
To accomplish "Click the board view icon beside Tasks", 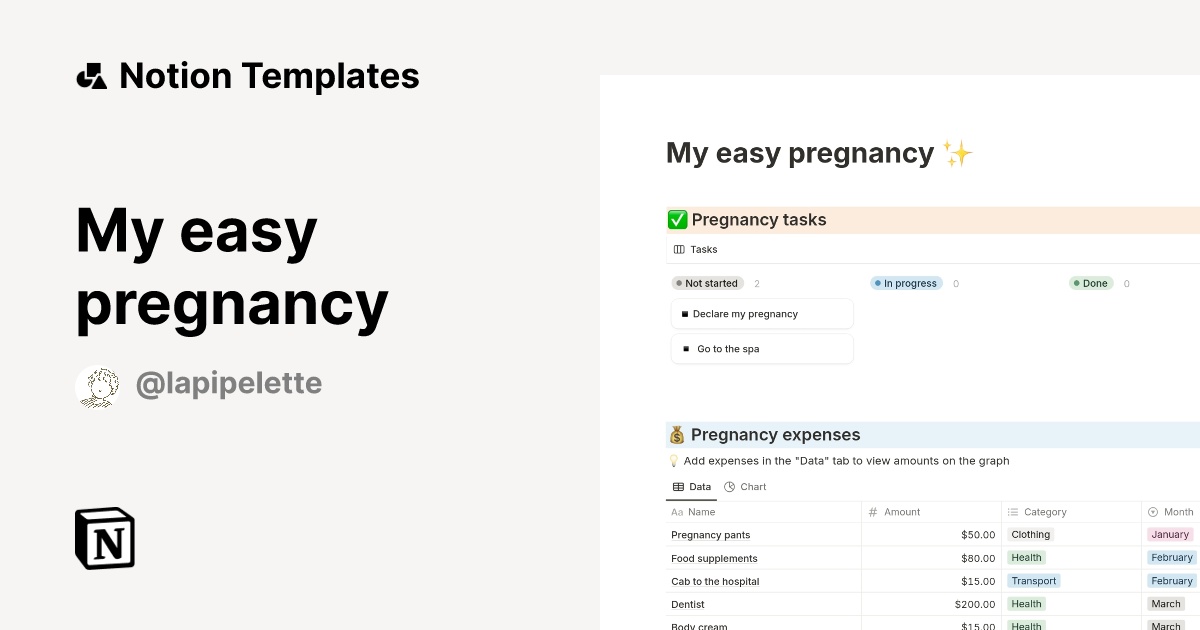I will point(678,249).
